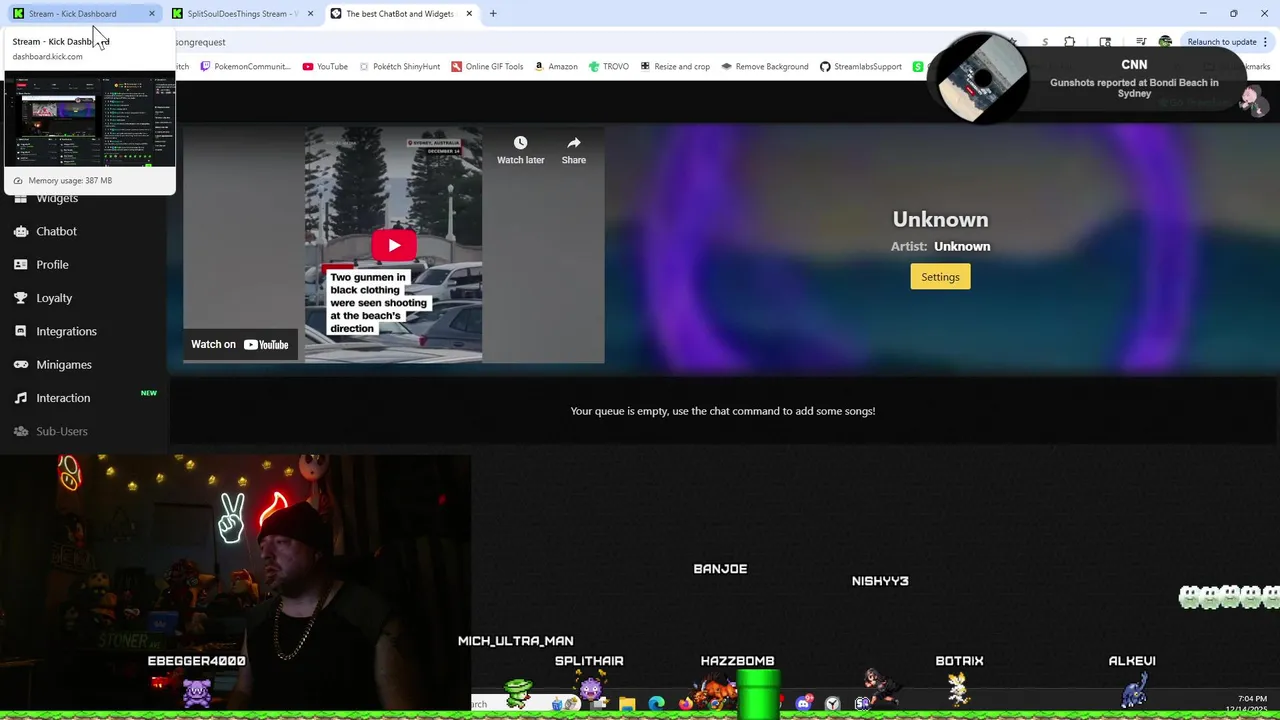
Task: Open the Chrome profile avatar
Action: (x=1165, y=42)
